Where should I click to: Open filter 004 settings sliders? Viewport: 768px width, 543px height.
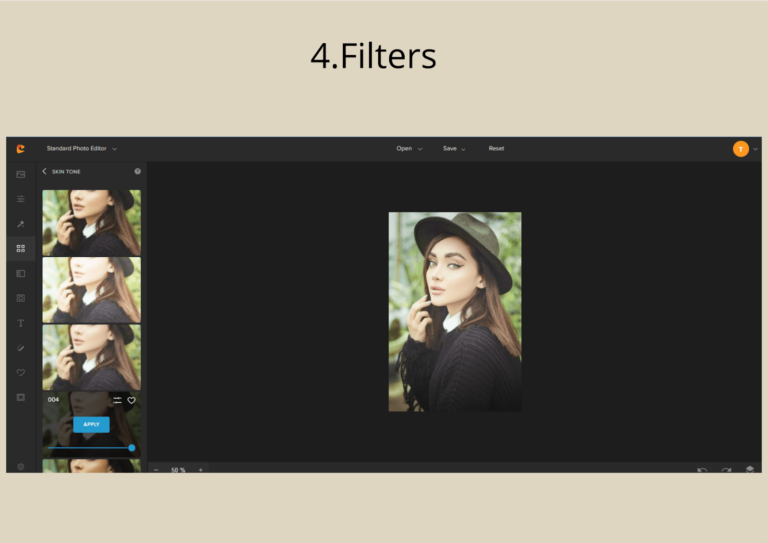tap(118, 400)
